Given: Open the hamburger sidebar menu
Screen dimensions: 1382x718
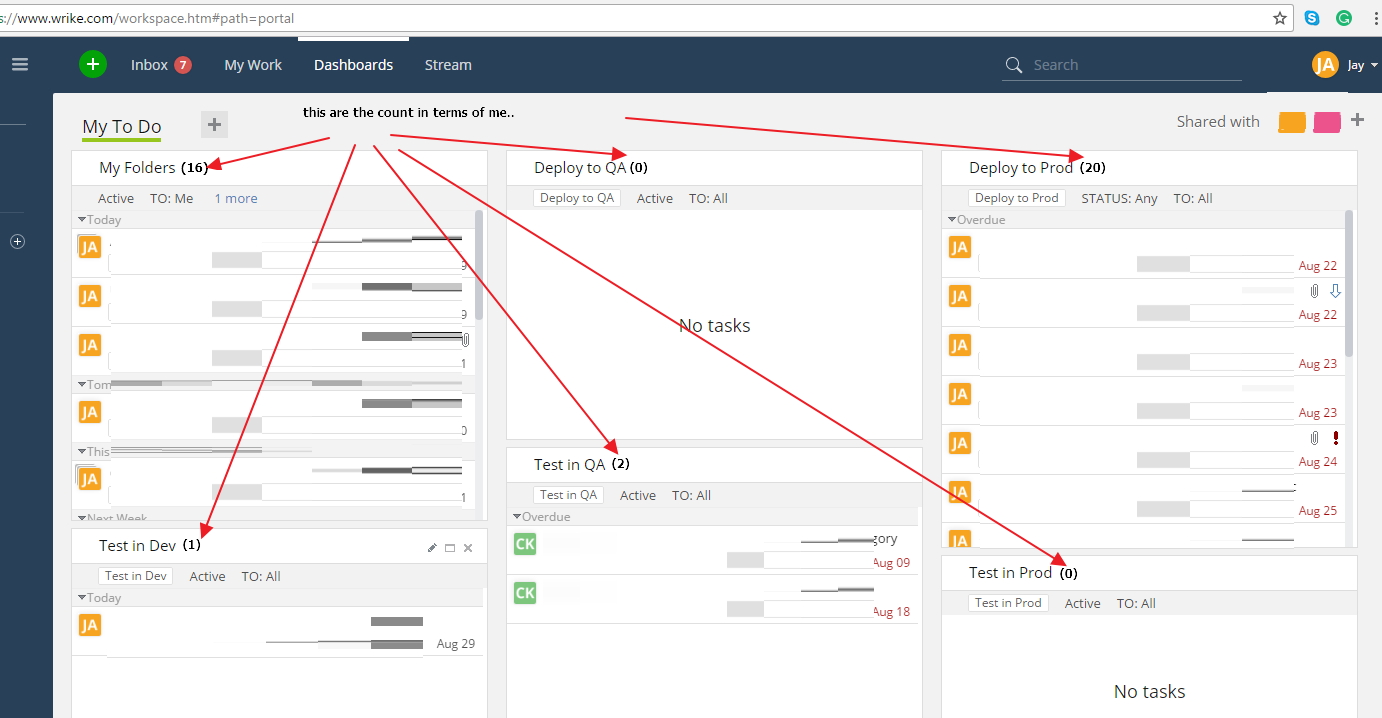Looking at the screenshot, I should click(x=20, y=65).
